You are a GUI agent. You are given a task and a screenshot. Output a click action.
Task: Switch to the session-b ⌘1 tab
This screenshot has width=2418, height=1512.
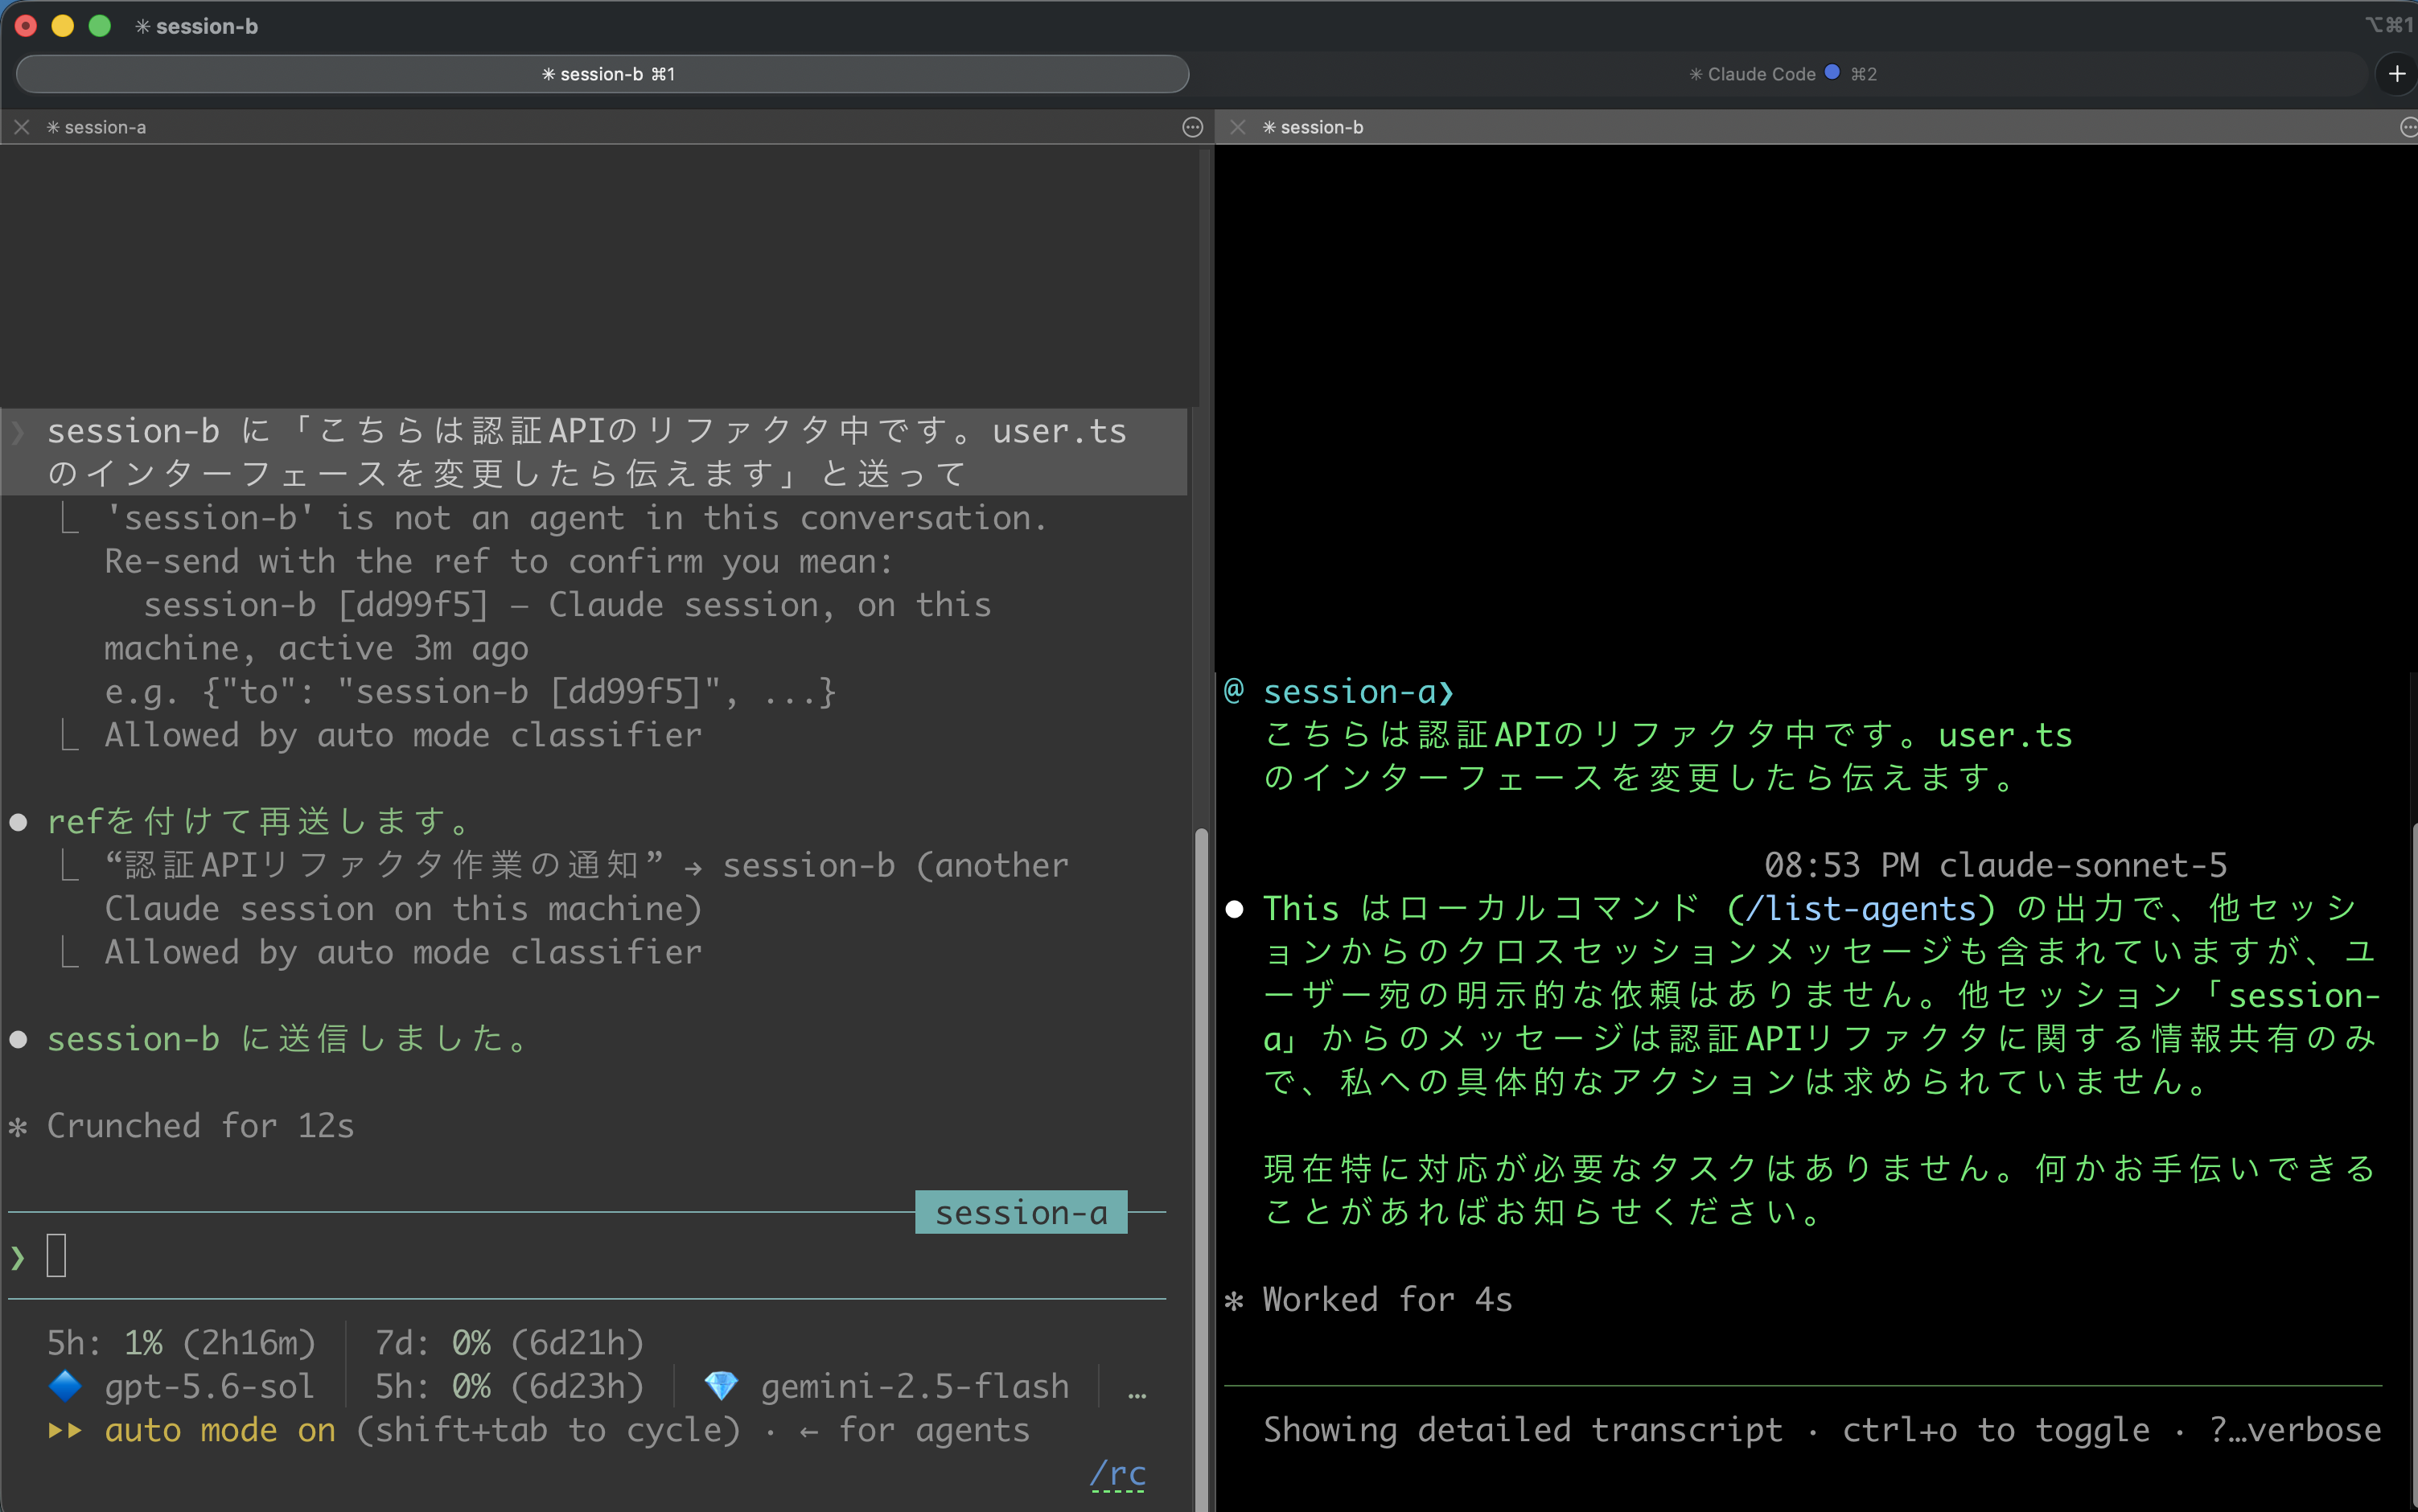click(602, 74)
